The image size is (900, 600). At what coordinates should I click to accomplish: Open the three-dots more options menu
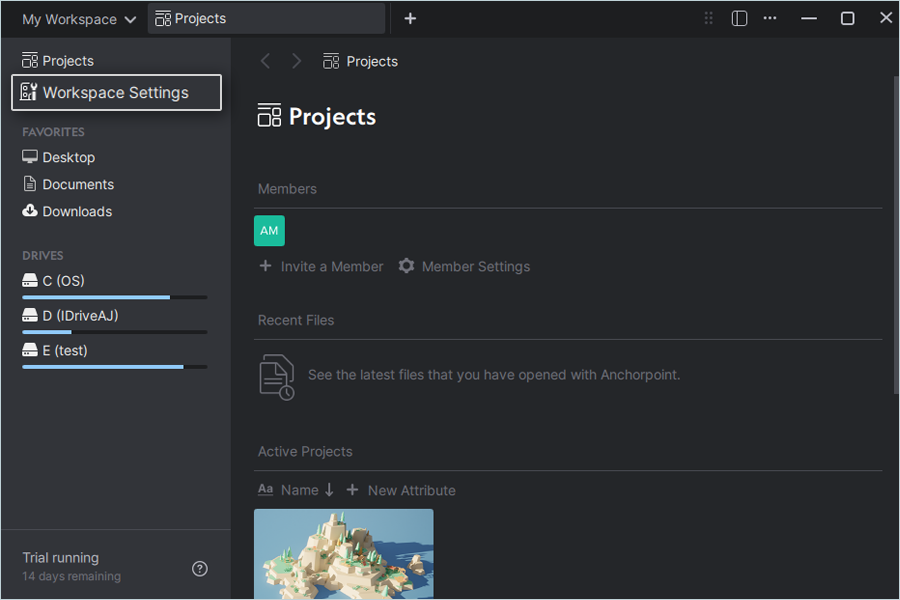[770, 18]
